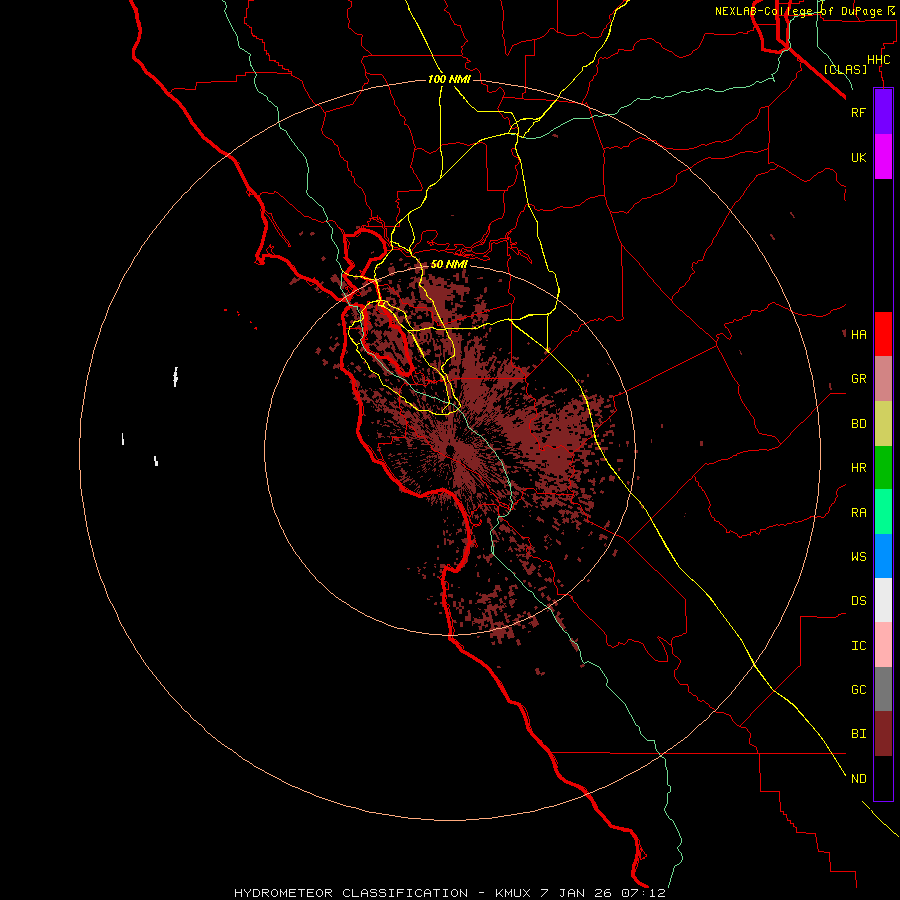Click the "DS" legend label

[x=858, y=601]
